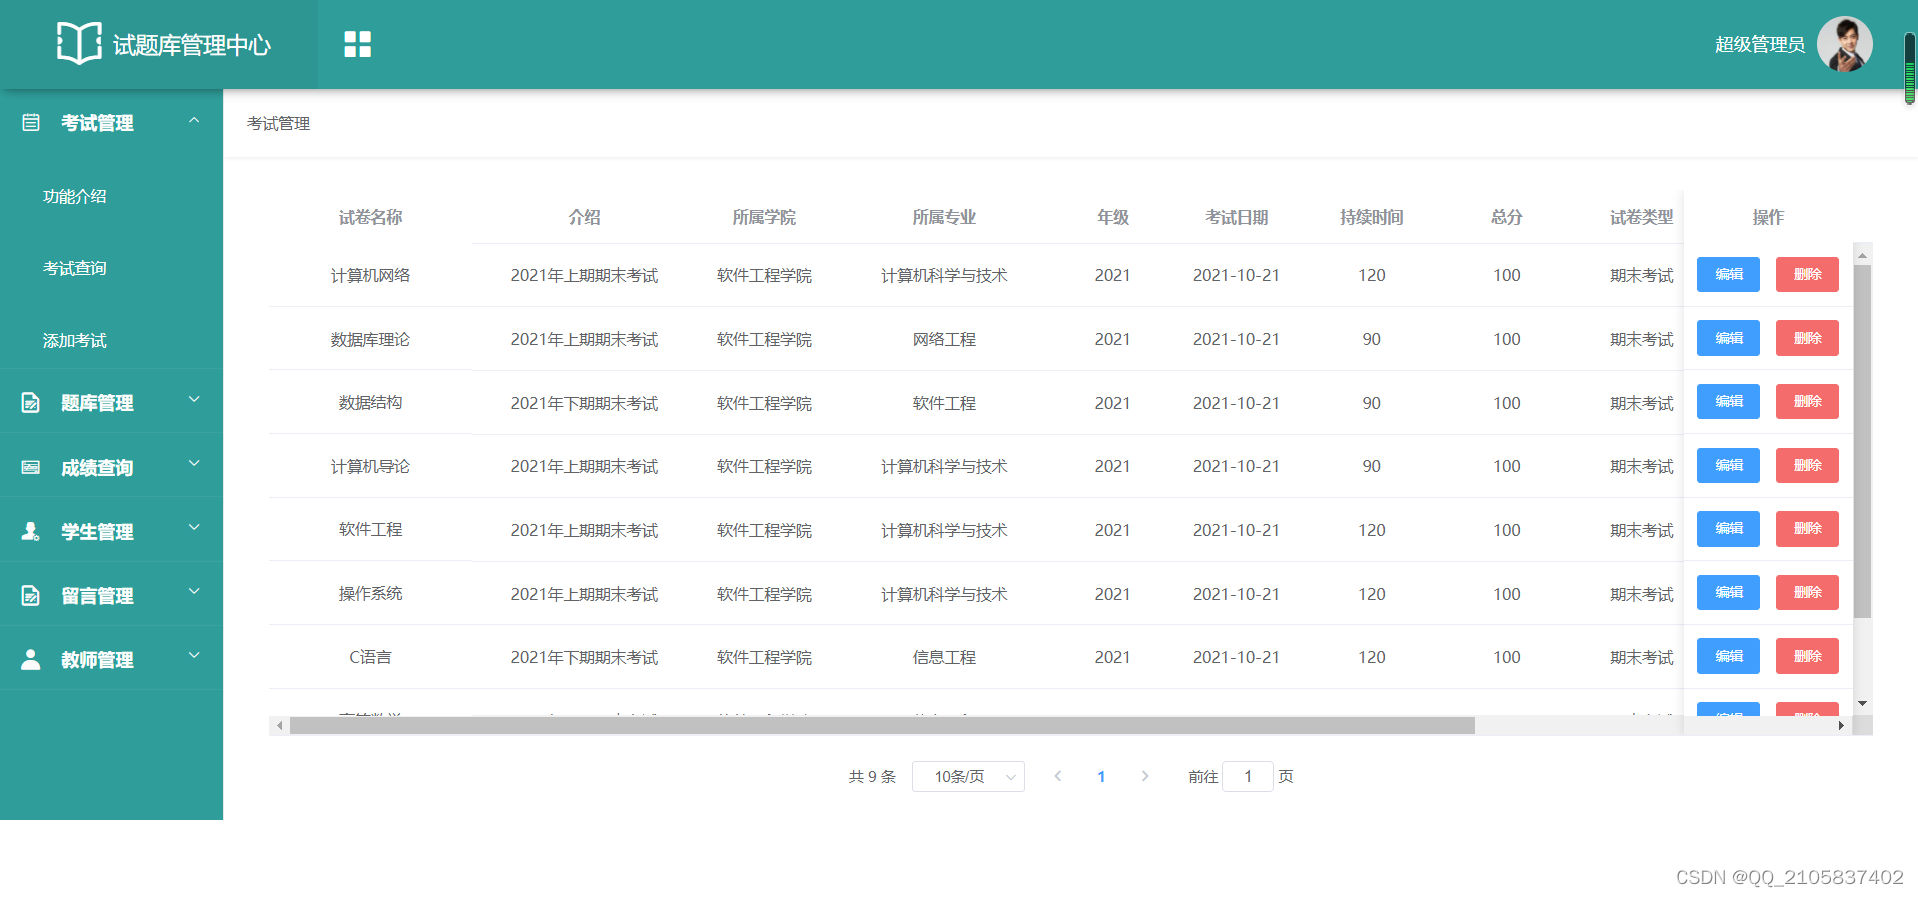Click the 学生管理 person icon
Screen dimensions: 1918x897
pyautogui.click(x=31, y=531)
